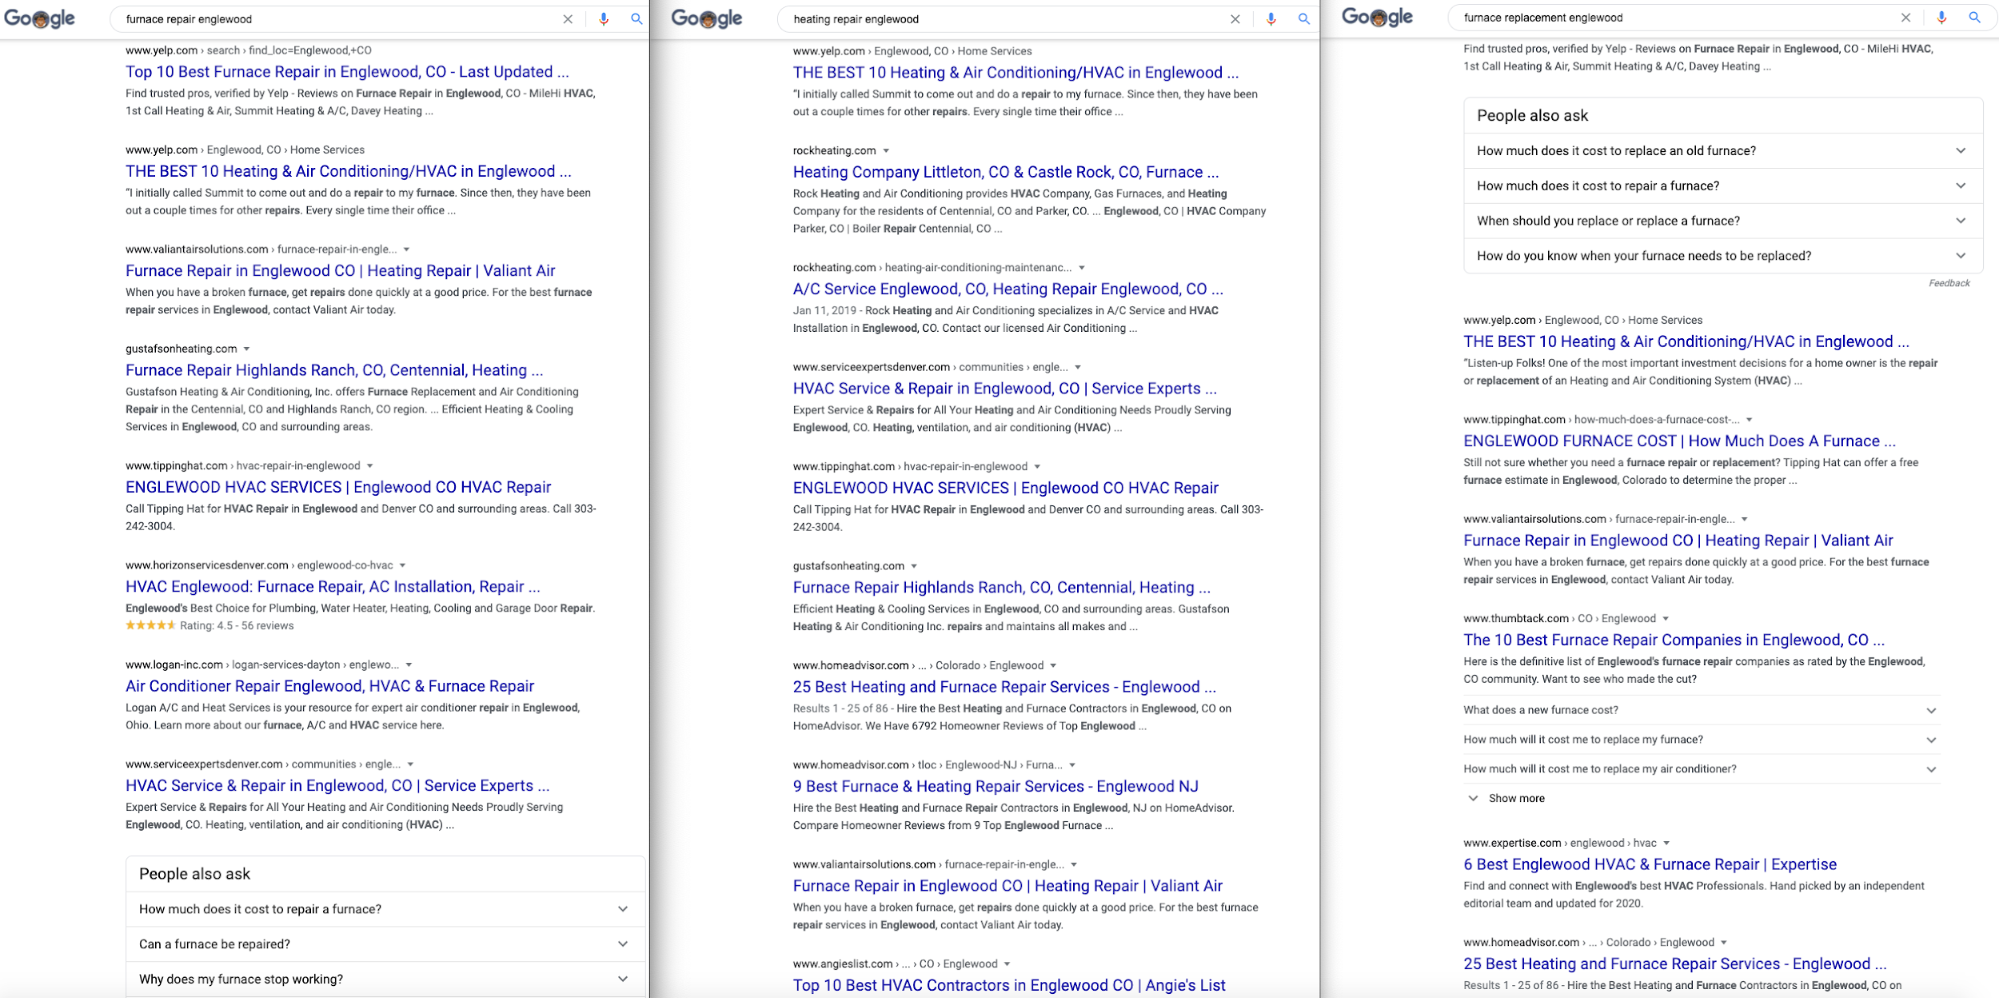Expand left window 'How much does it cost to repair a furnace?'
Viewport: 1999px width, 998px height.
(385, 909)
